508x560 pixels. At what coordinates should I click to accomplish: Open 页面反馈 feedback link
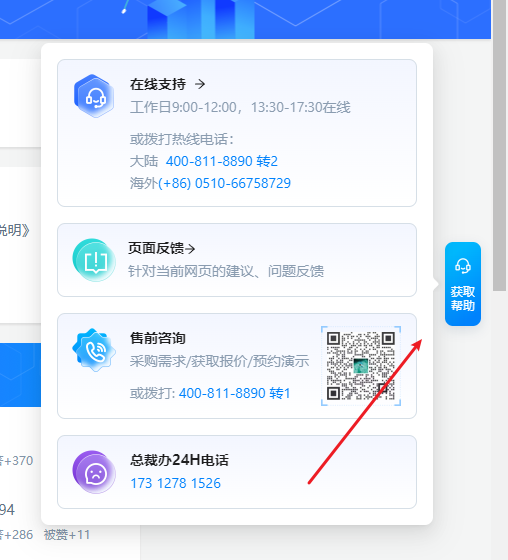pos(156,248)
